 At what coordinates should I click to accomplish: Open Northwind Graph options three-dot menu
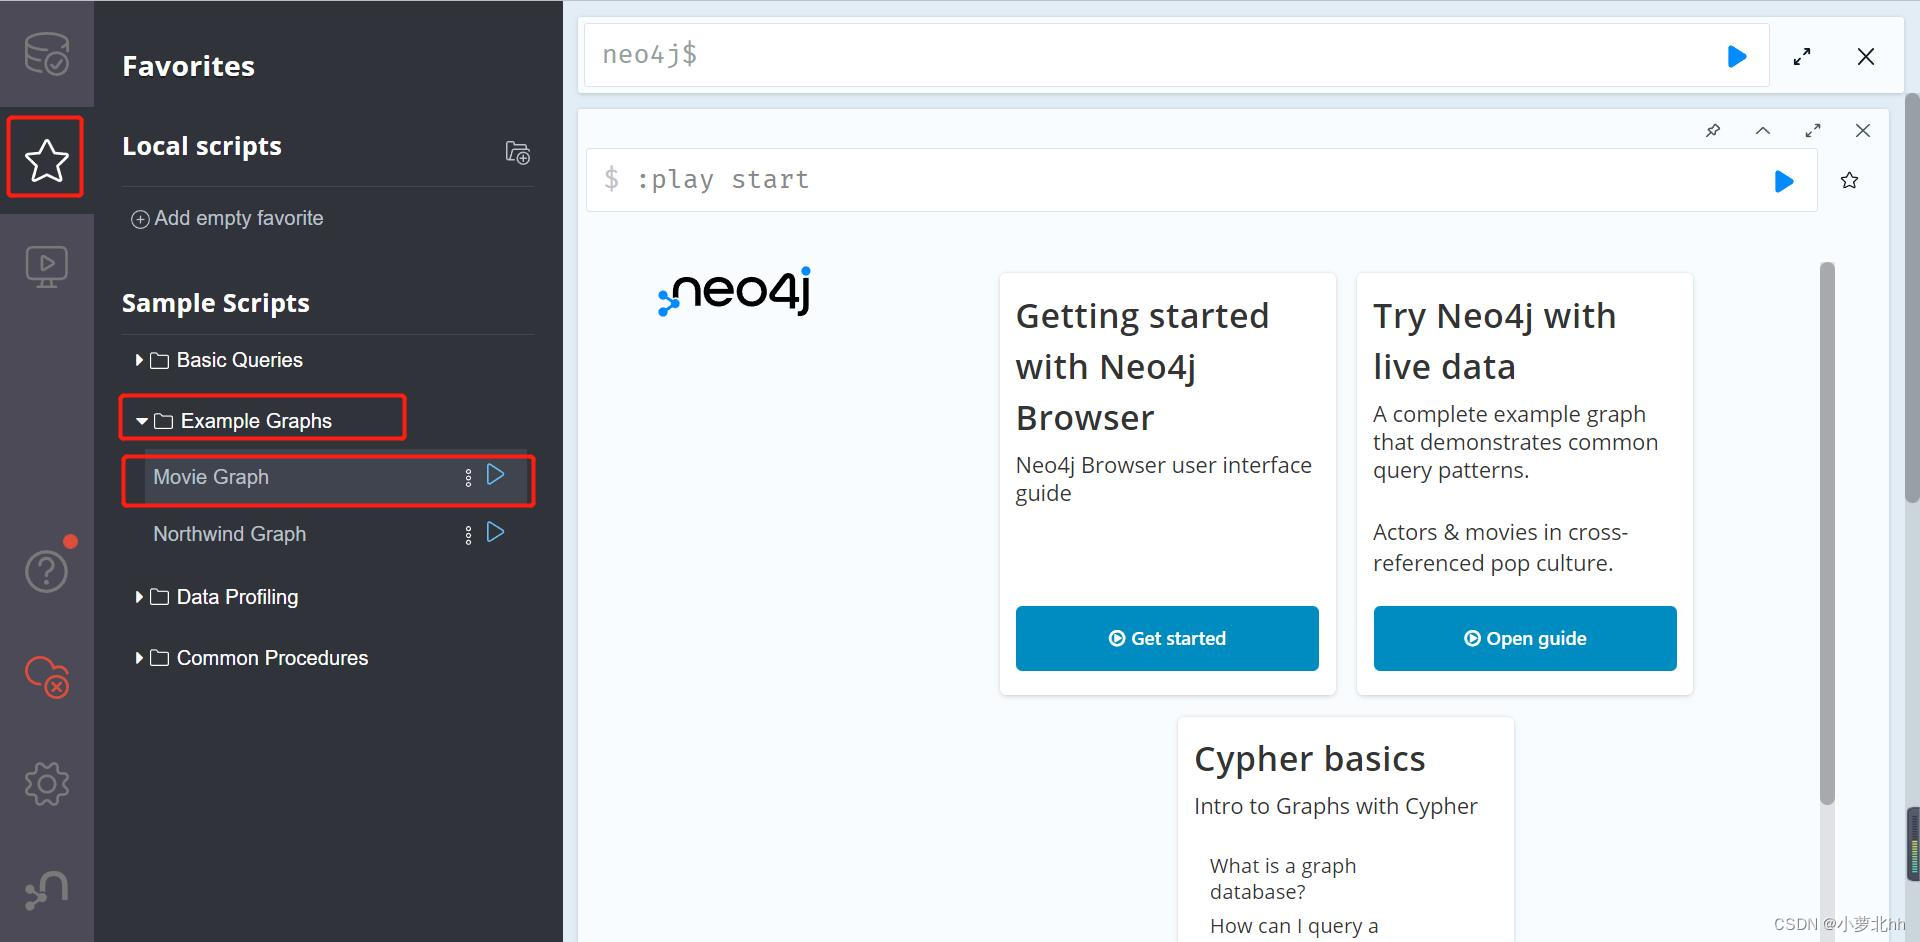468,535
